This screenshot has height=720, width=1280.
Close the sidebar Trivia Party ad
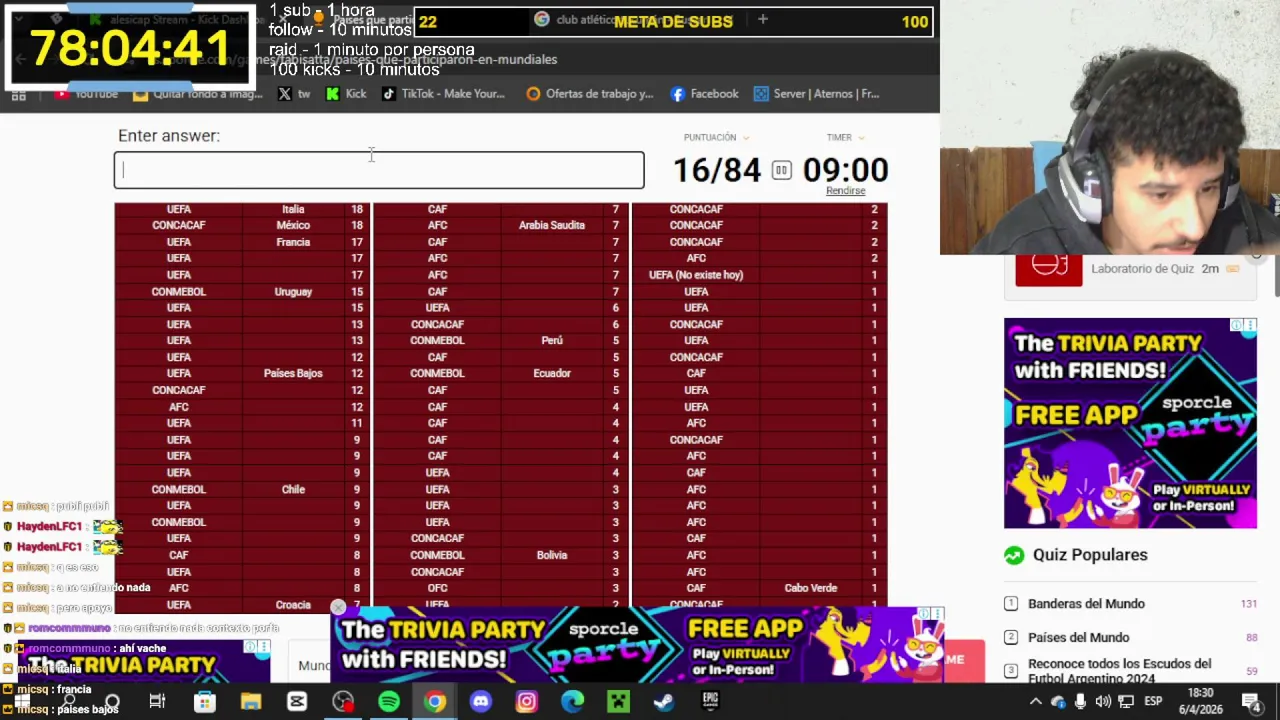coord(1250,325)
